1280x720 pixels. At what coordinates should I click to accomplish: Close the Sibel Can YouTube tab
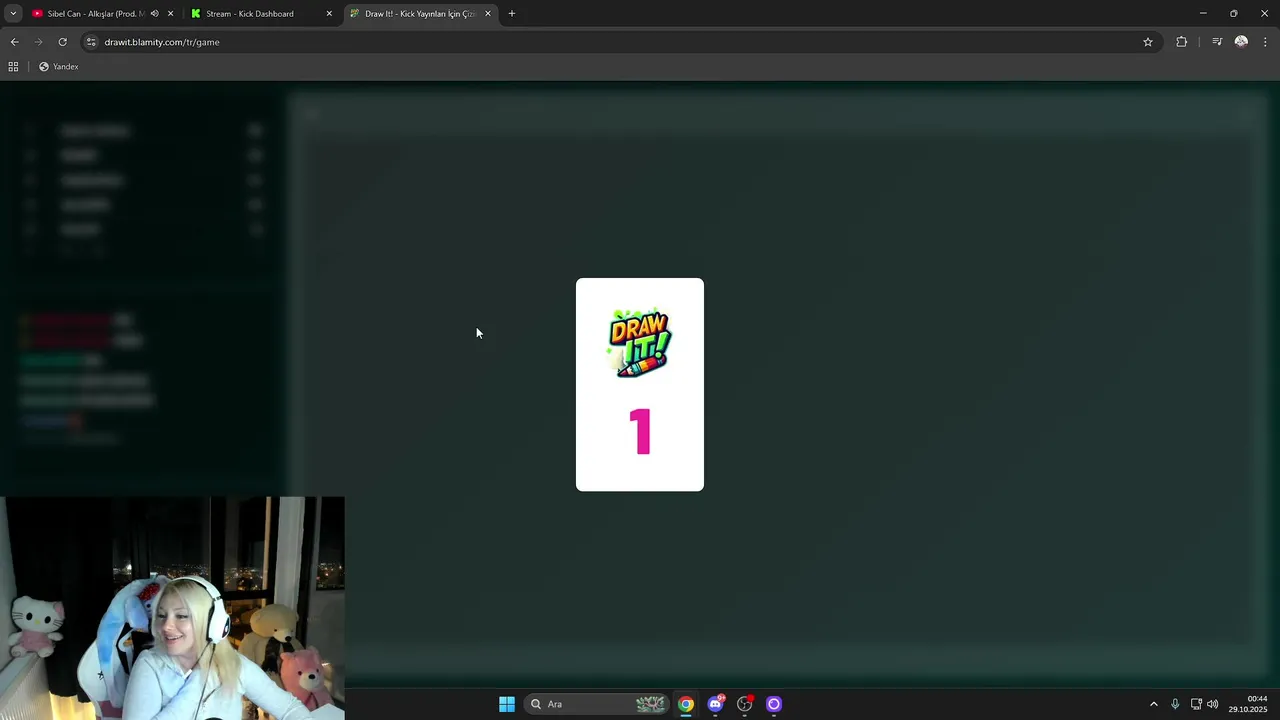[x=170, y=14]
